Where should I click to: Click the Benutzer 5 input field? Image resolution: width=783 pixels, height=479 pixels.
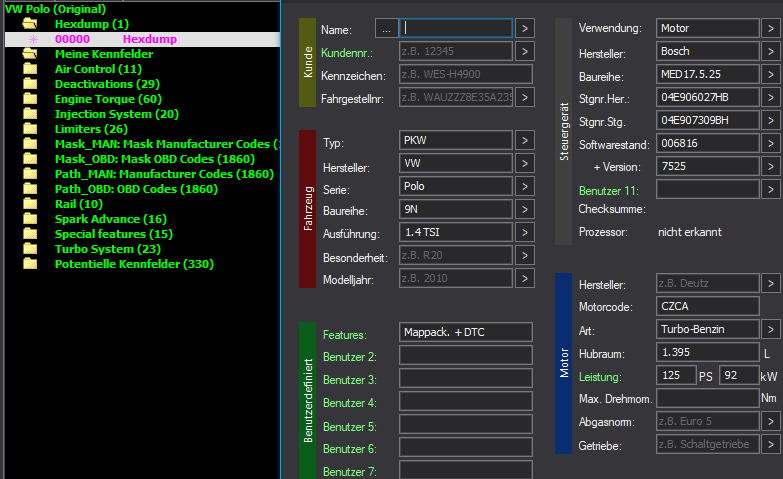pyautogui.click(x=466, y=424)
